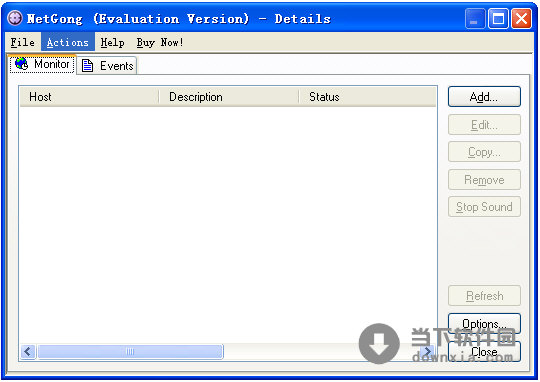Open the Buy Now! menu

(160, 42)
